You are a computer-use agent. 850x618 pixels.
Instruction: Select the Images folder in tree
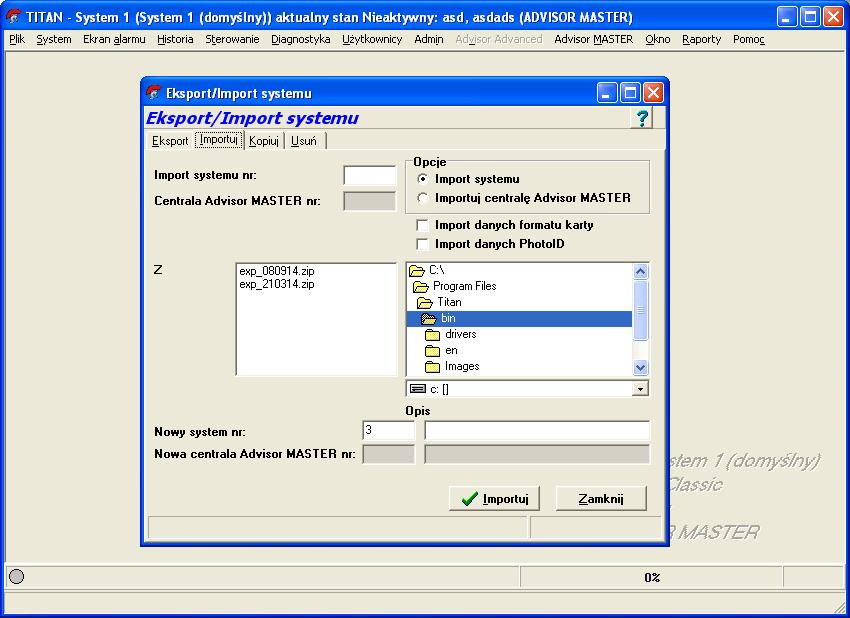coord(462,366)
